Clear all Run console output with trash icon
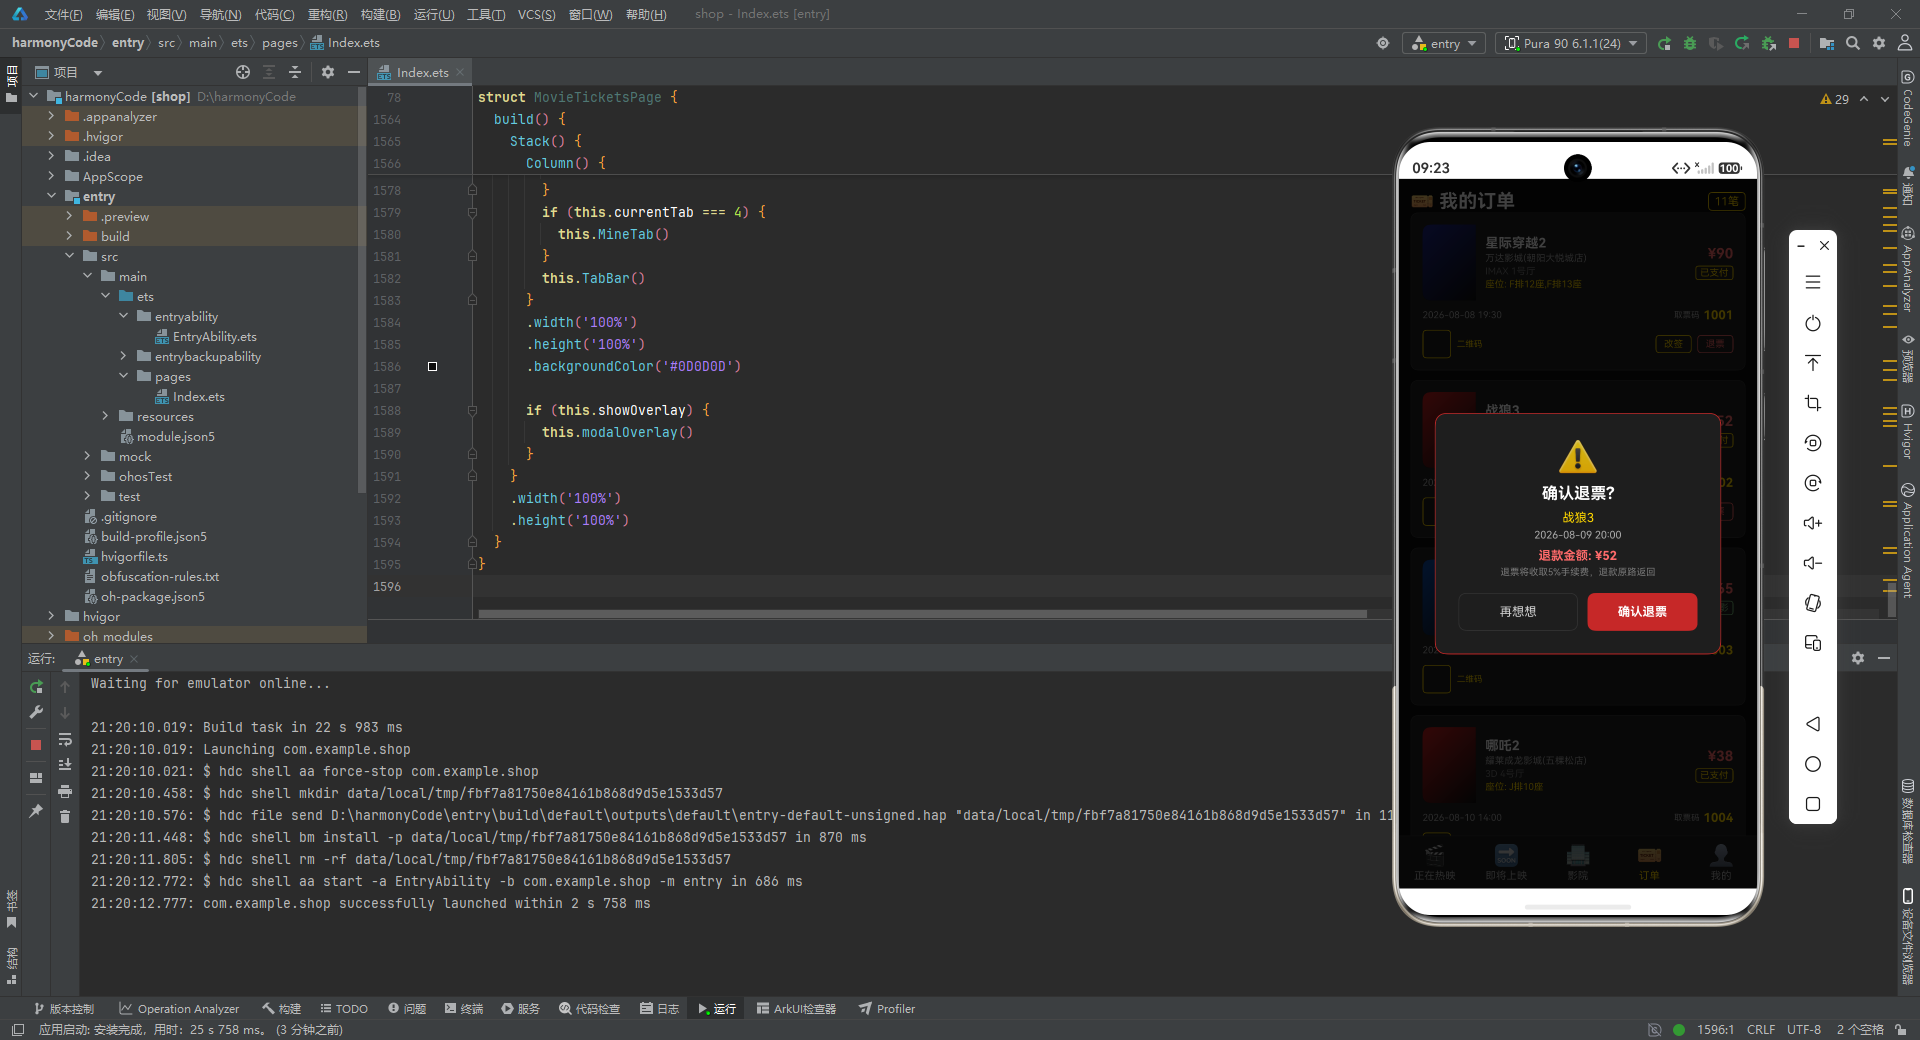 [65, 817]
